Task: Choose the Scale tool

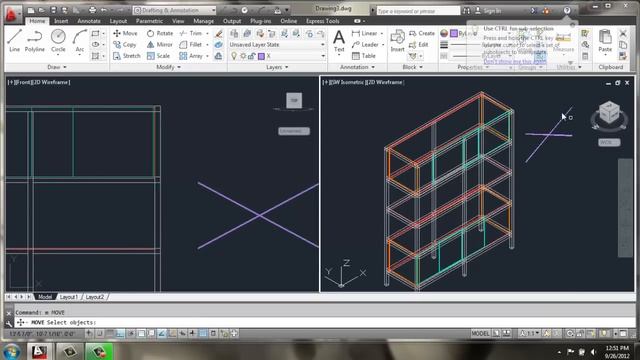Action: click(158, 56)
